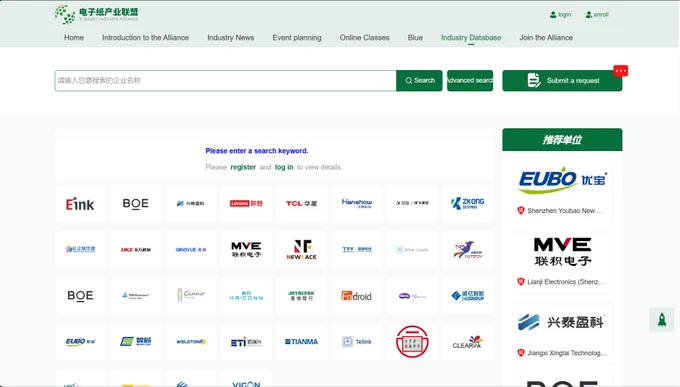Click the login link at top
The image size is (680, 387).
[560, 15]
